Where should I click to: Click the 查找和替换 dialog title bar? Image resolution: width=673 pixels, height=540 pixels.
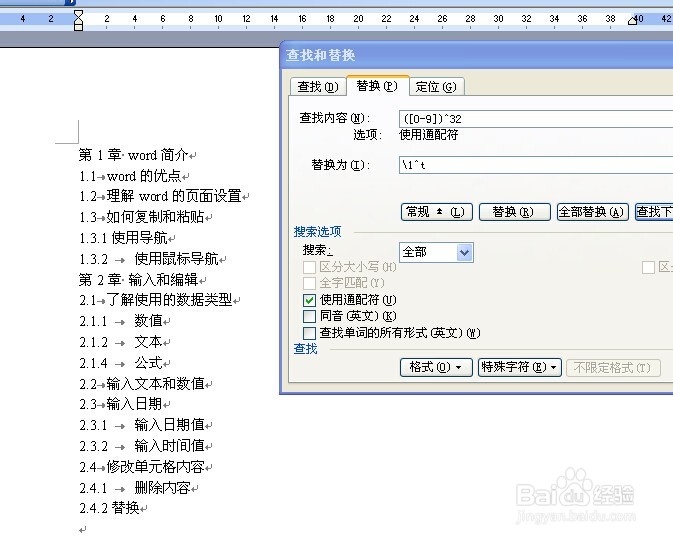(x=476, y=55)
